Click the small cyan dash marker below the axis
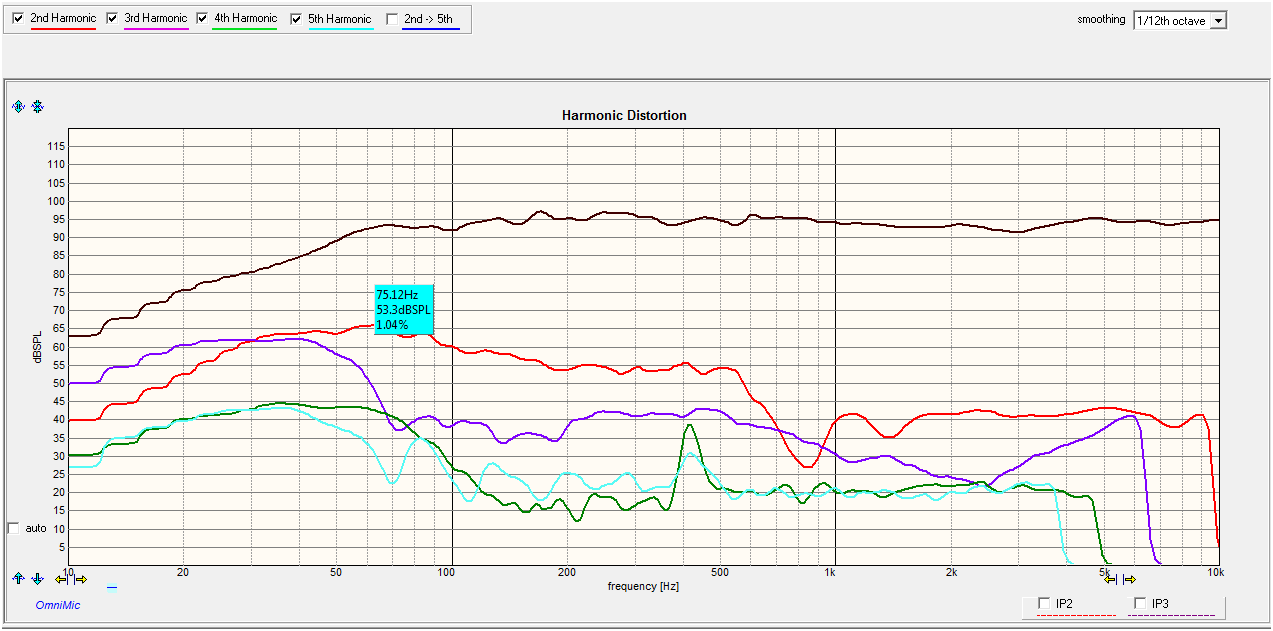 pos(112,589)
